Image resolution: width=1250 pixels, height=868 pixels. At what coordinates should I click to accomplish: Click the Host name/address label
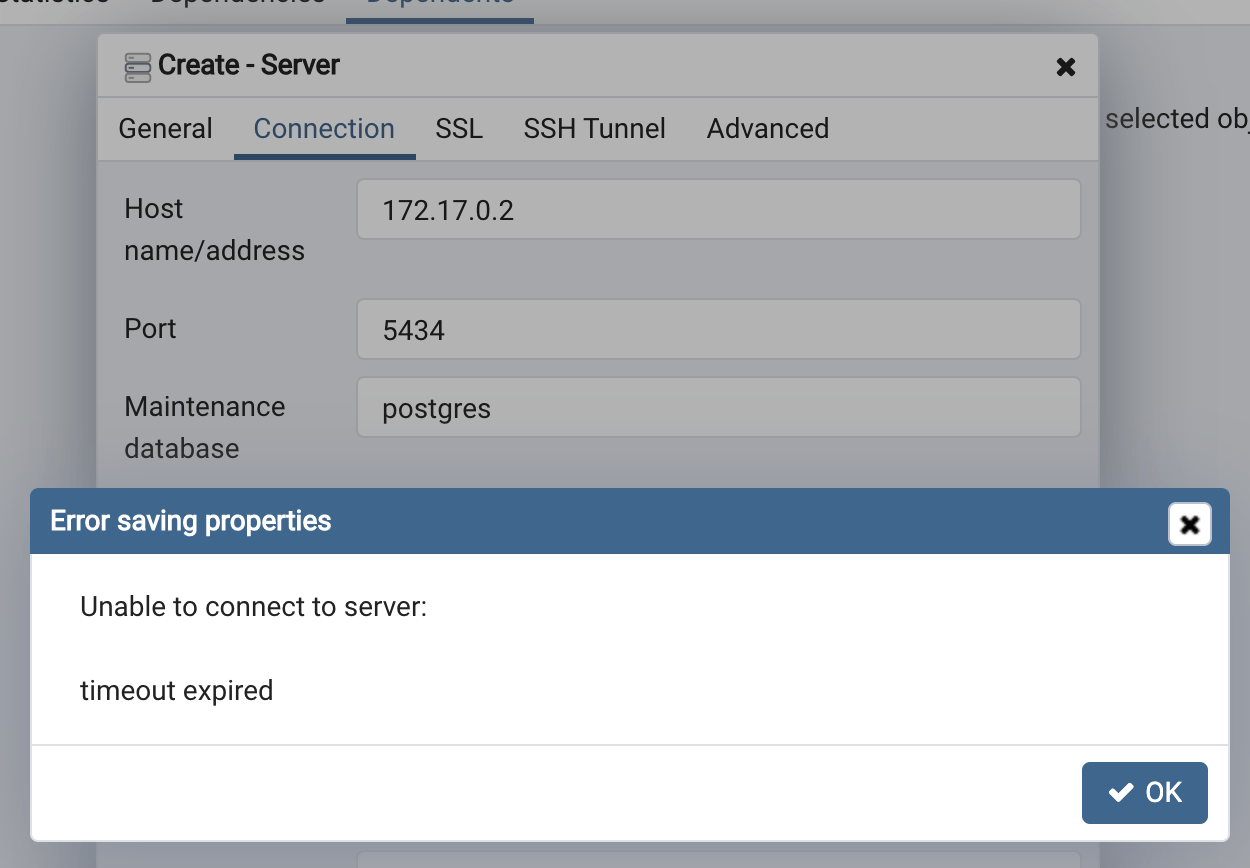pos(214,229)
